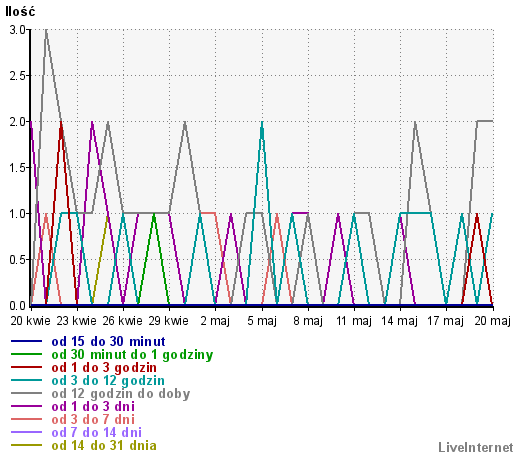Click the '0.5' y-axis value
The image size is (520, 457).
pos(18,260)
